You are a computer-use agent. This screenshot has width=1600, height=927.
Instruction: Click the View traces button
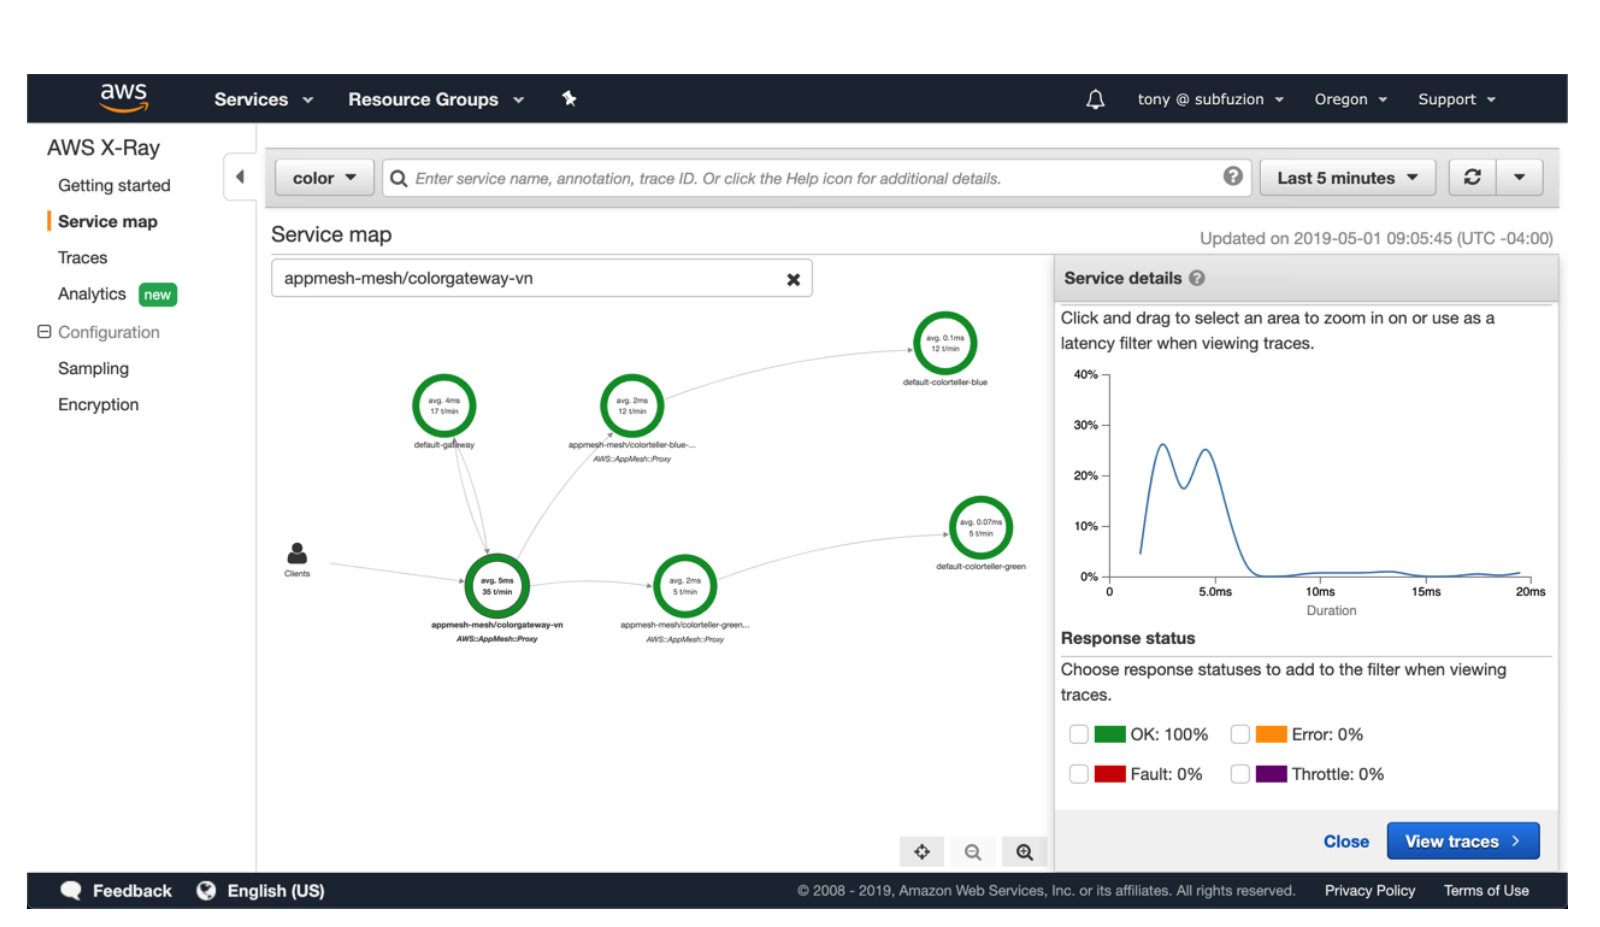click(1462, 841)
